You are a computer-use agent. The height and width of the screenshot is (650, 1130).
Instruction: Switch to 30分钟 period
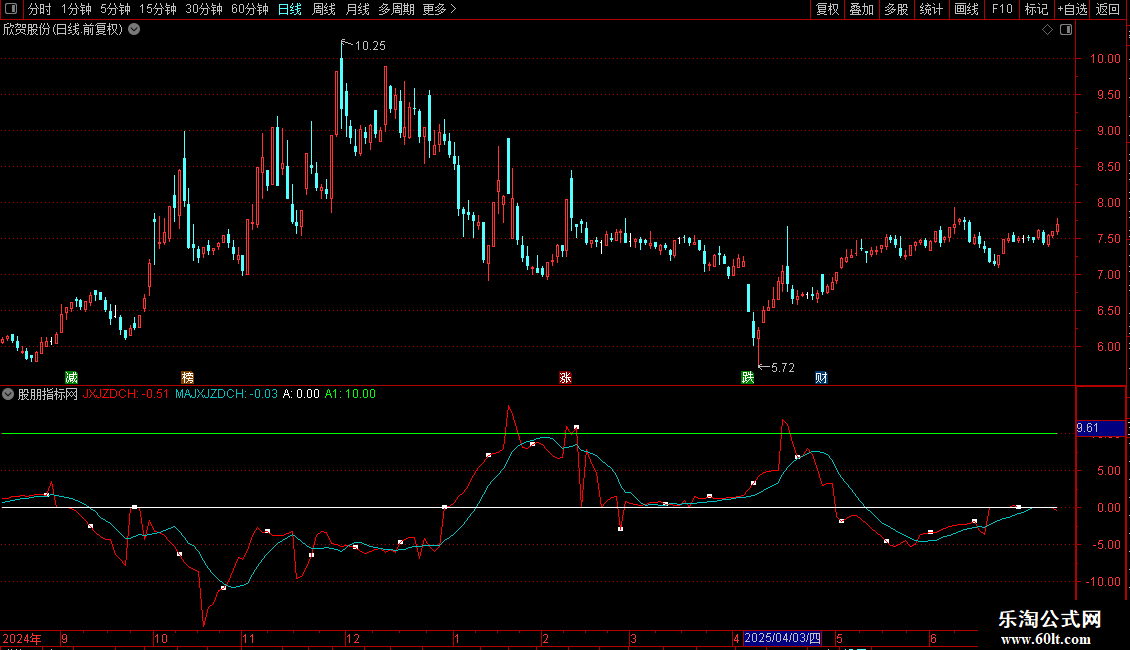point(204,9)
